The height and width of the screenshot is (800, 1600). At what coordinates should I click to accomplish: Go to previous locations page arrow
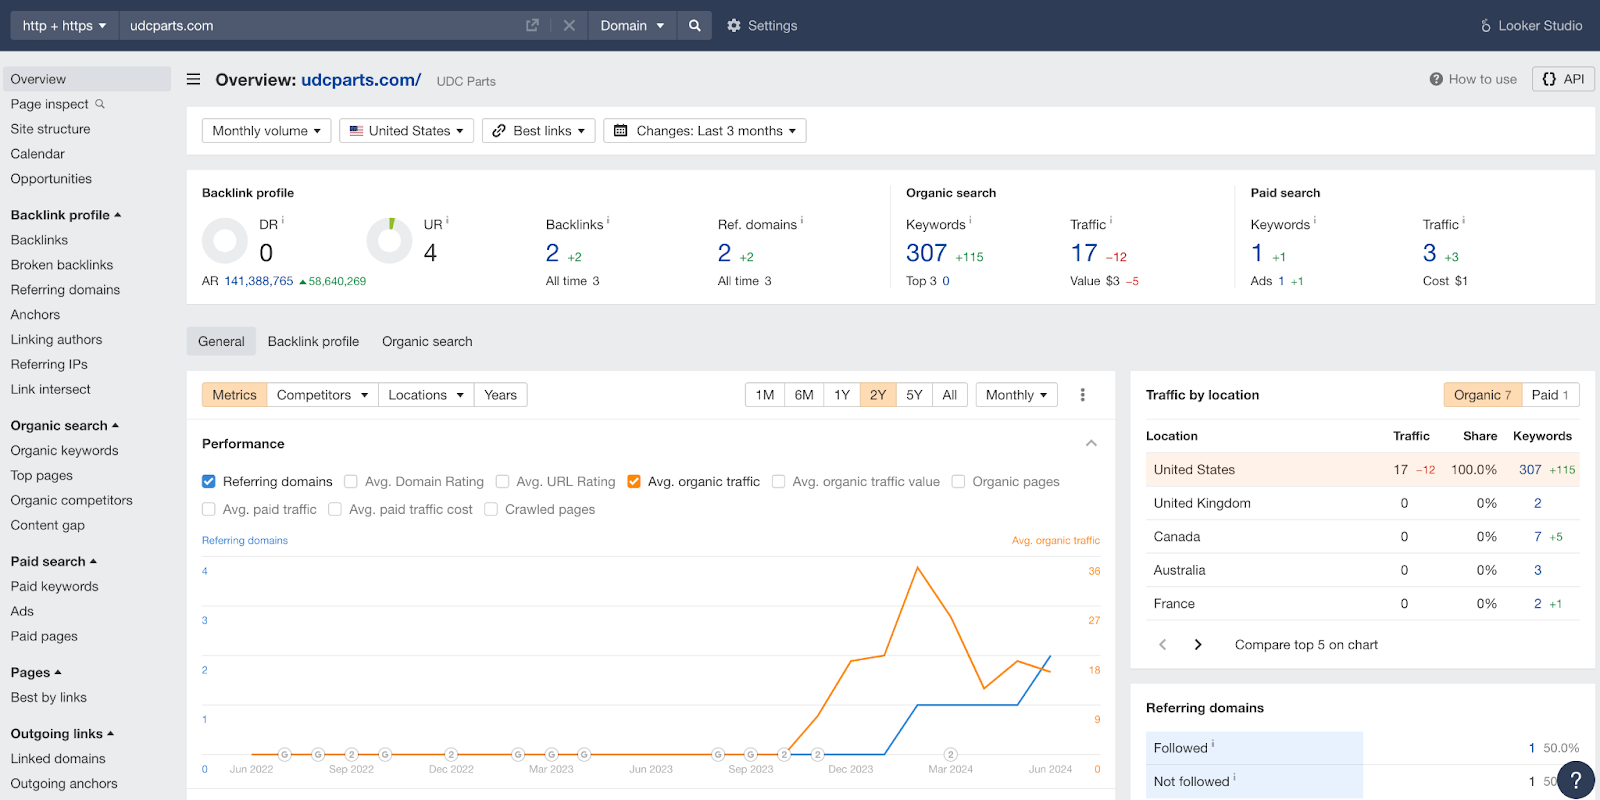[x=1162, y=645]
